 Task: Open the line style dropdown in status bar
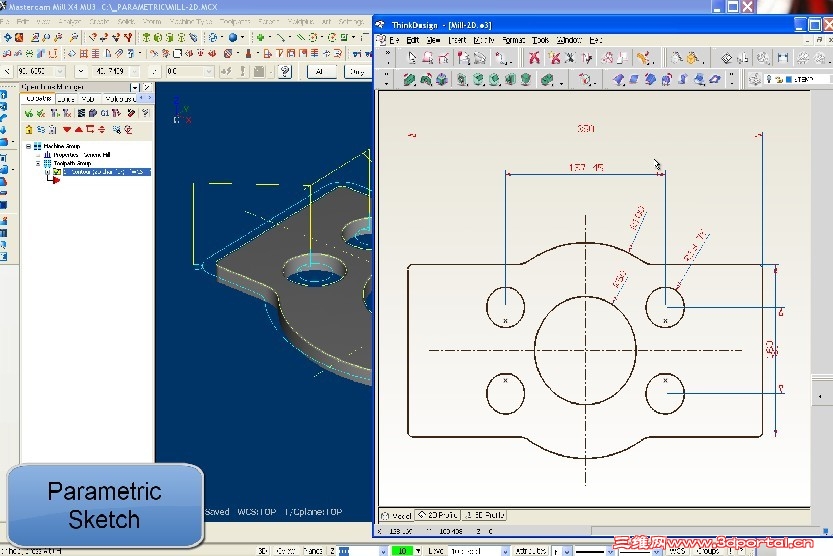[x=610, y=552]
